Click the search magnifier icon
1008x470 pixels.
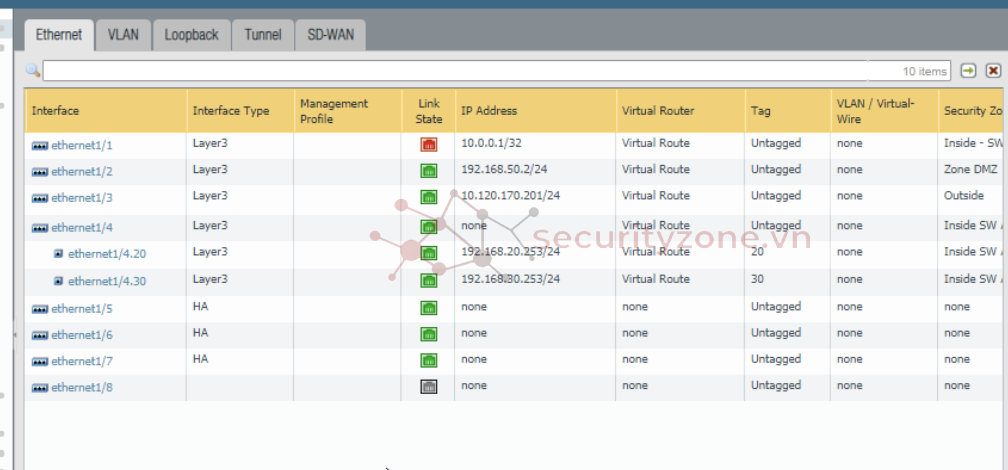(x=33, y=71)
